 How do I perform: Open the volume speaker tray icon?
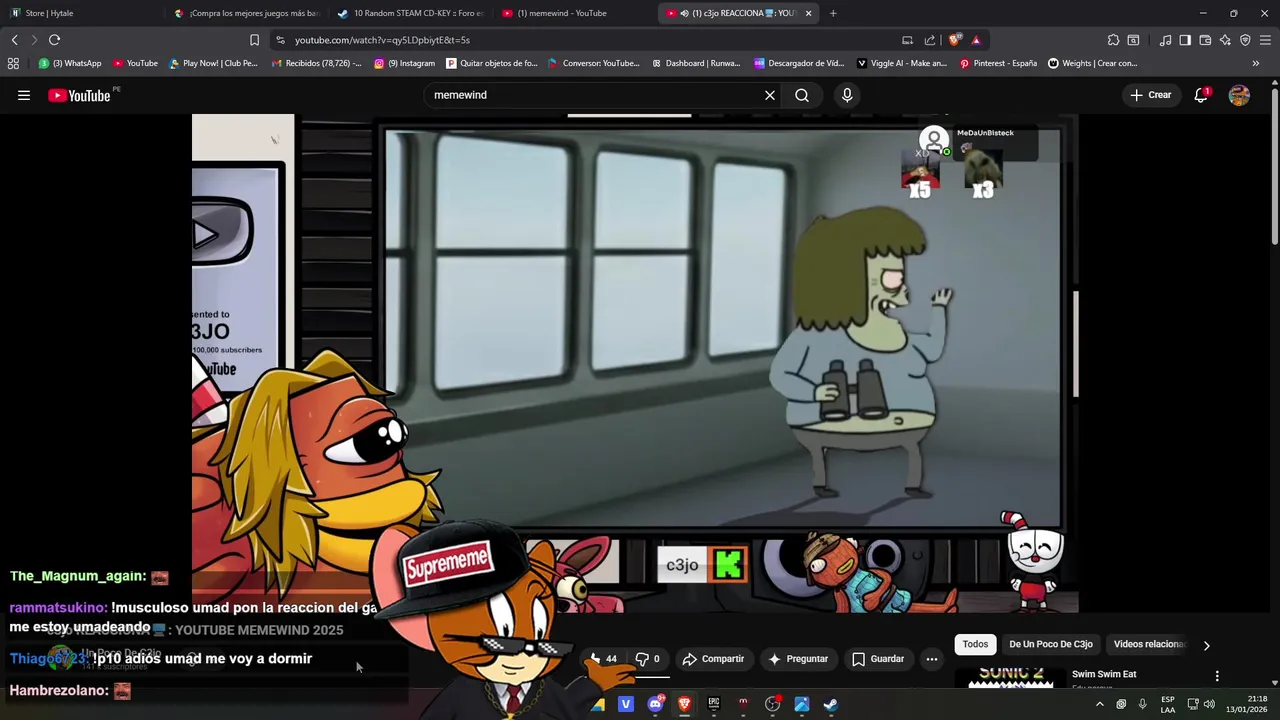point(1209,704)
